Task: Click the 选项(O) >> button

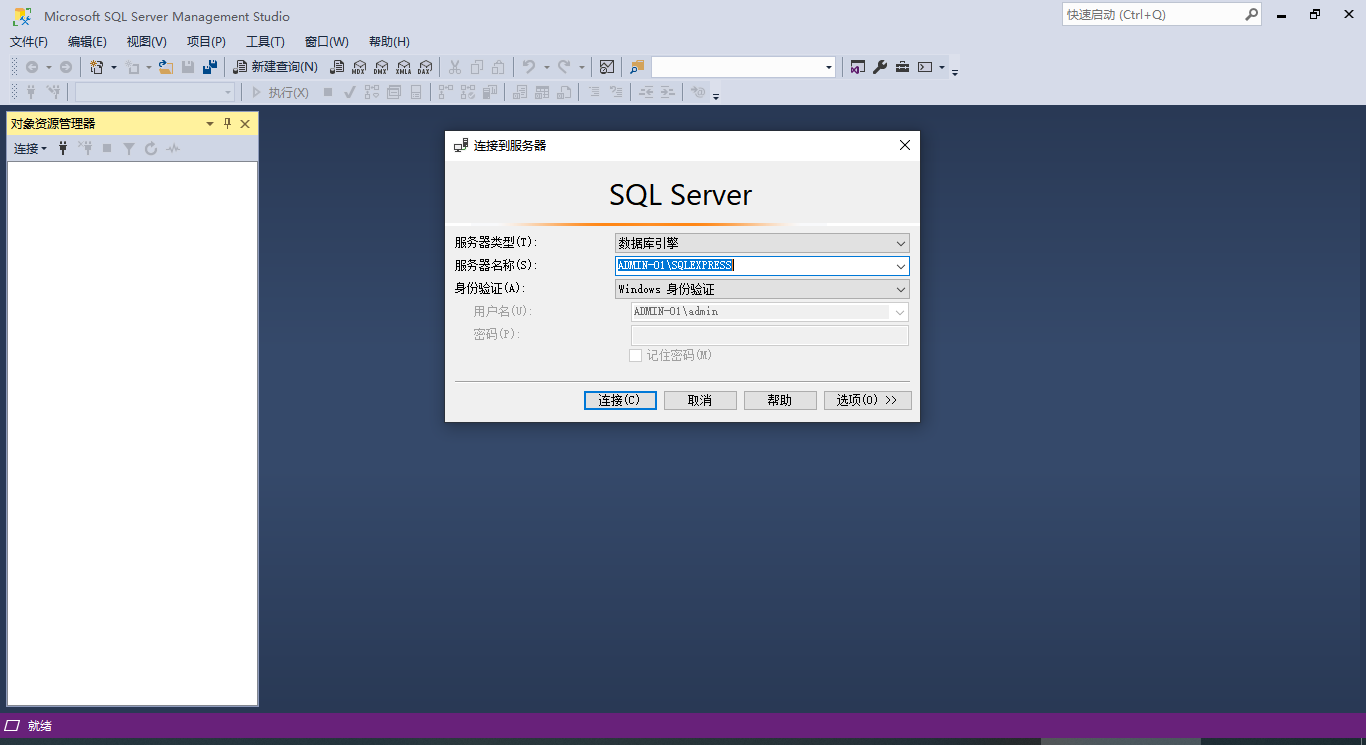Action: (x=866, y=399)
